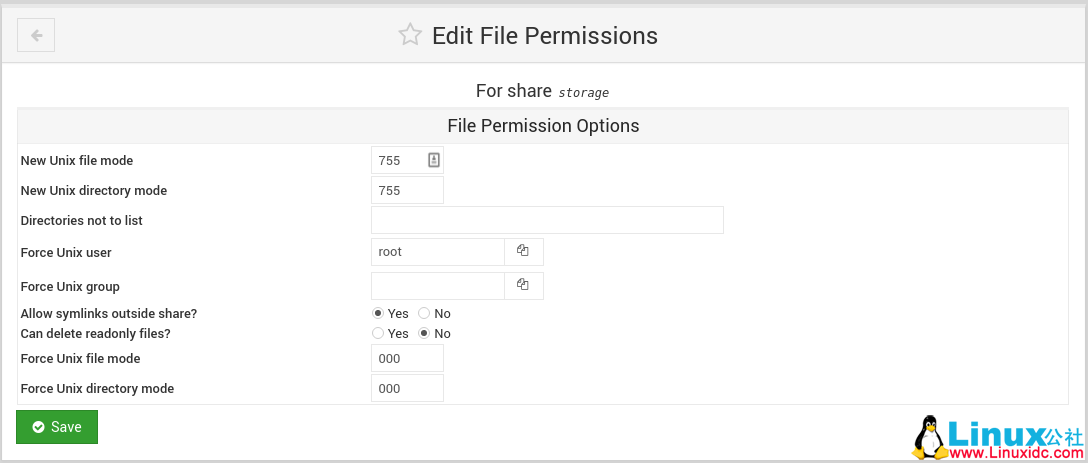Open user picker for Force Unix user

coord(523,251)
